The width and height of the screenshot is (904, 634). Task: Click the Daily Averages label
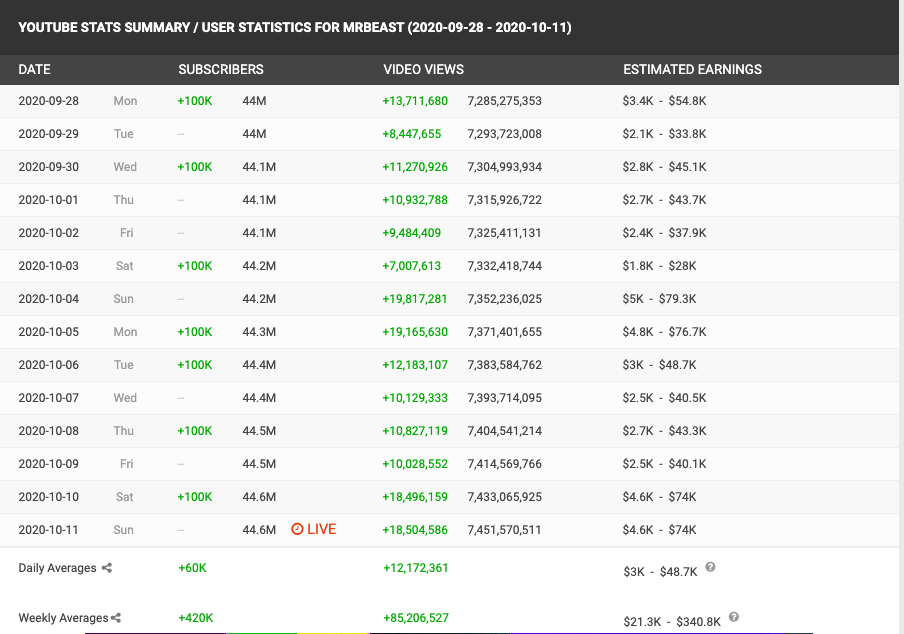click(x=58, y=568)
